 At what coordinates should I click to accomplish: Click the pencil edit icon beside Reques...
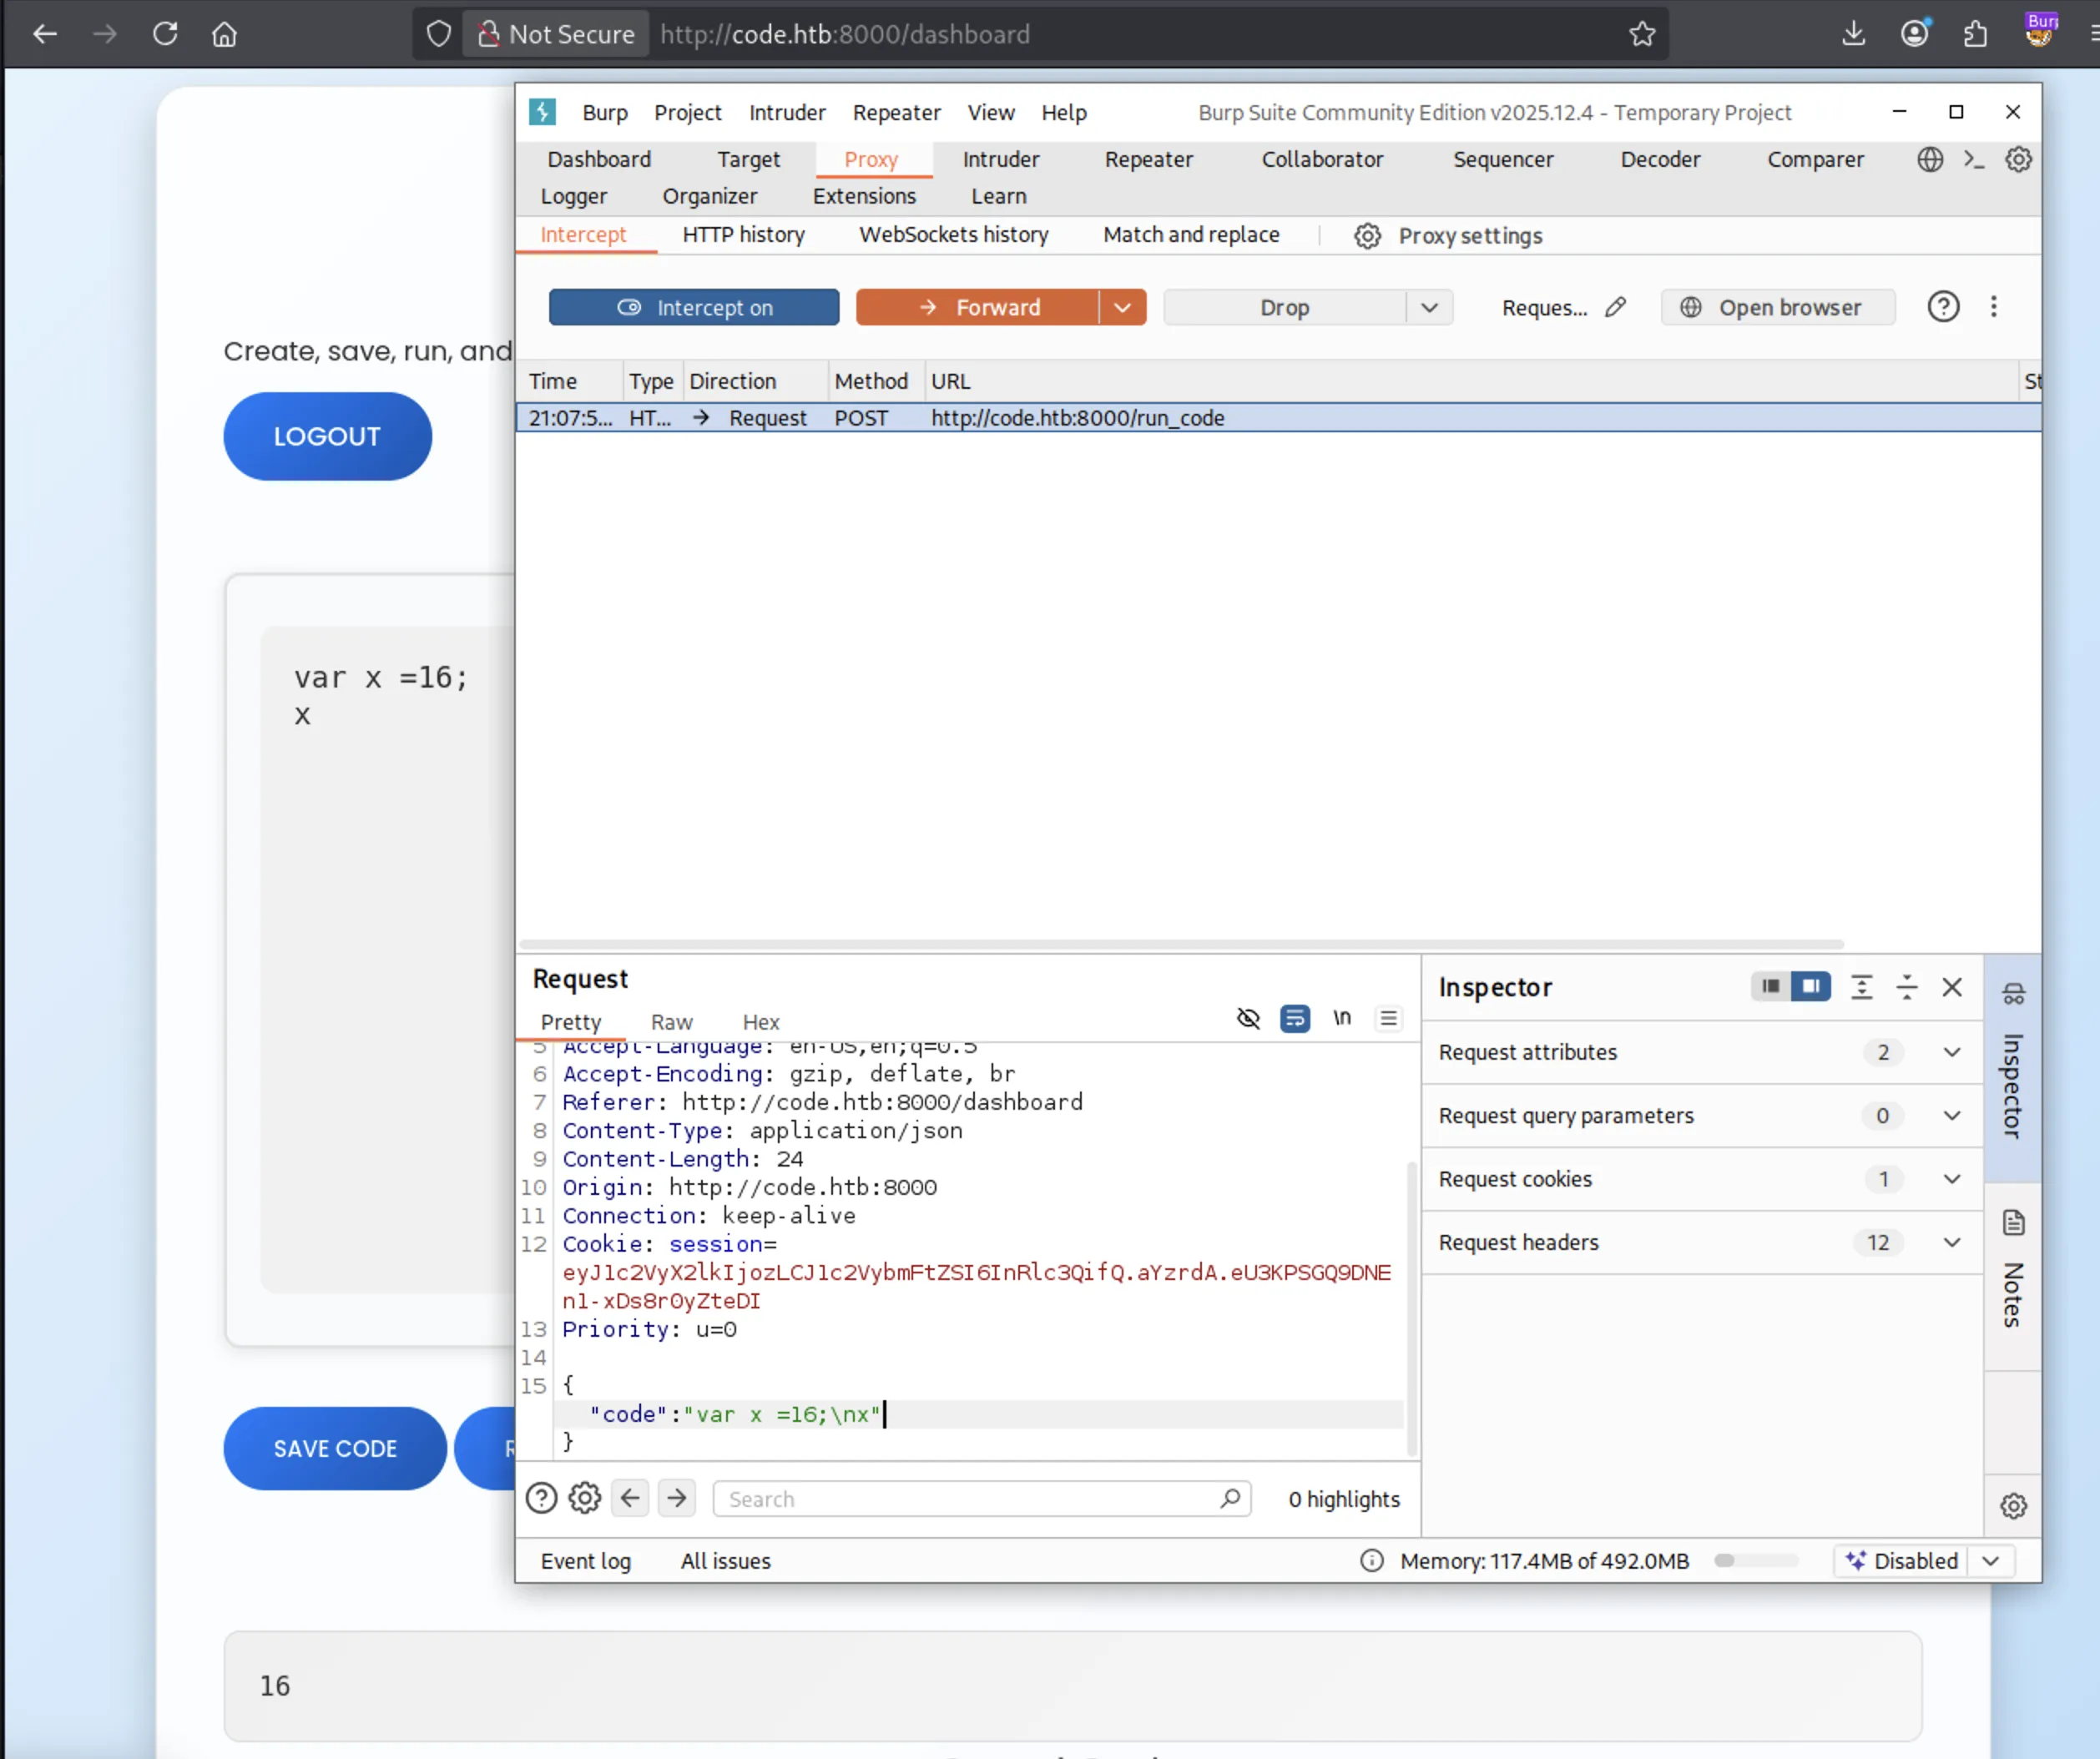[1615, 307]
